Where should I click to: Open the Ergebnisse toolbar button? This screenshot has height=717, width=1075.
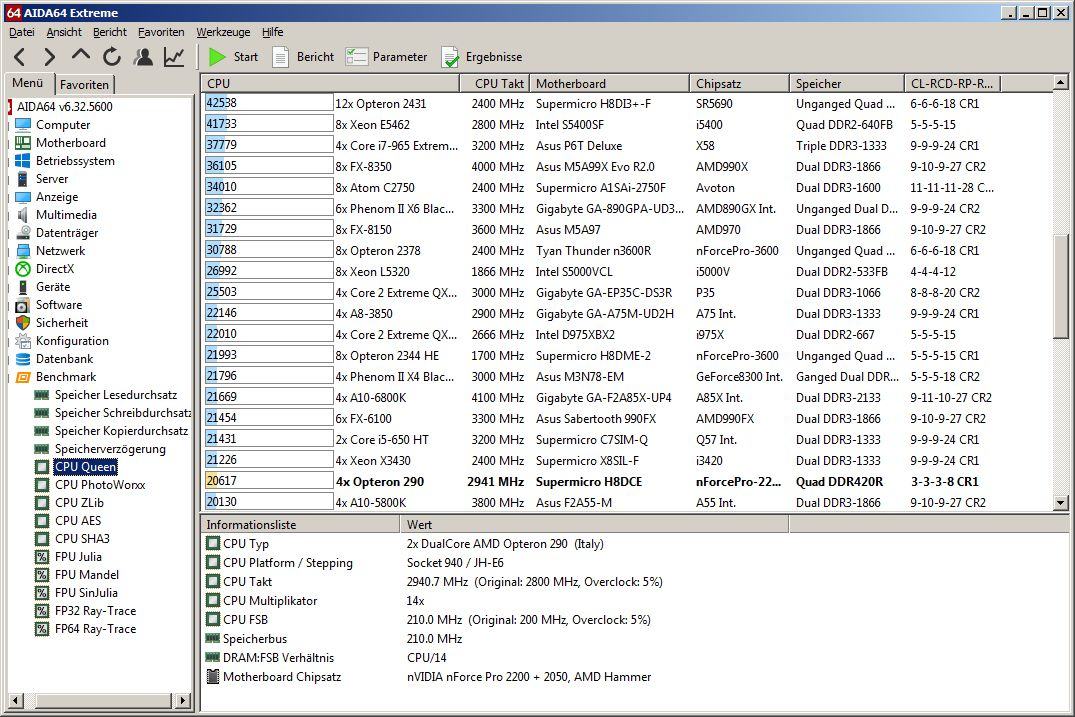(x=482, y=57)
